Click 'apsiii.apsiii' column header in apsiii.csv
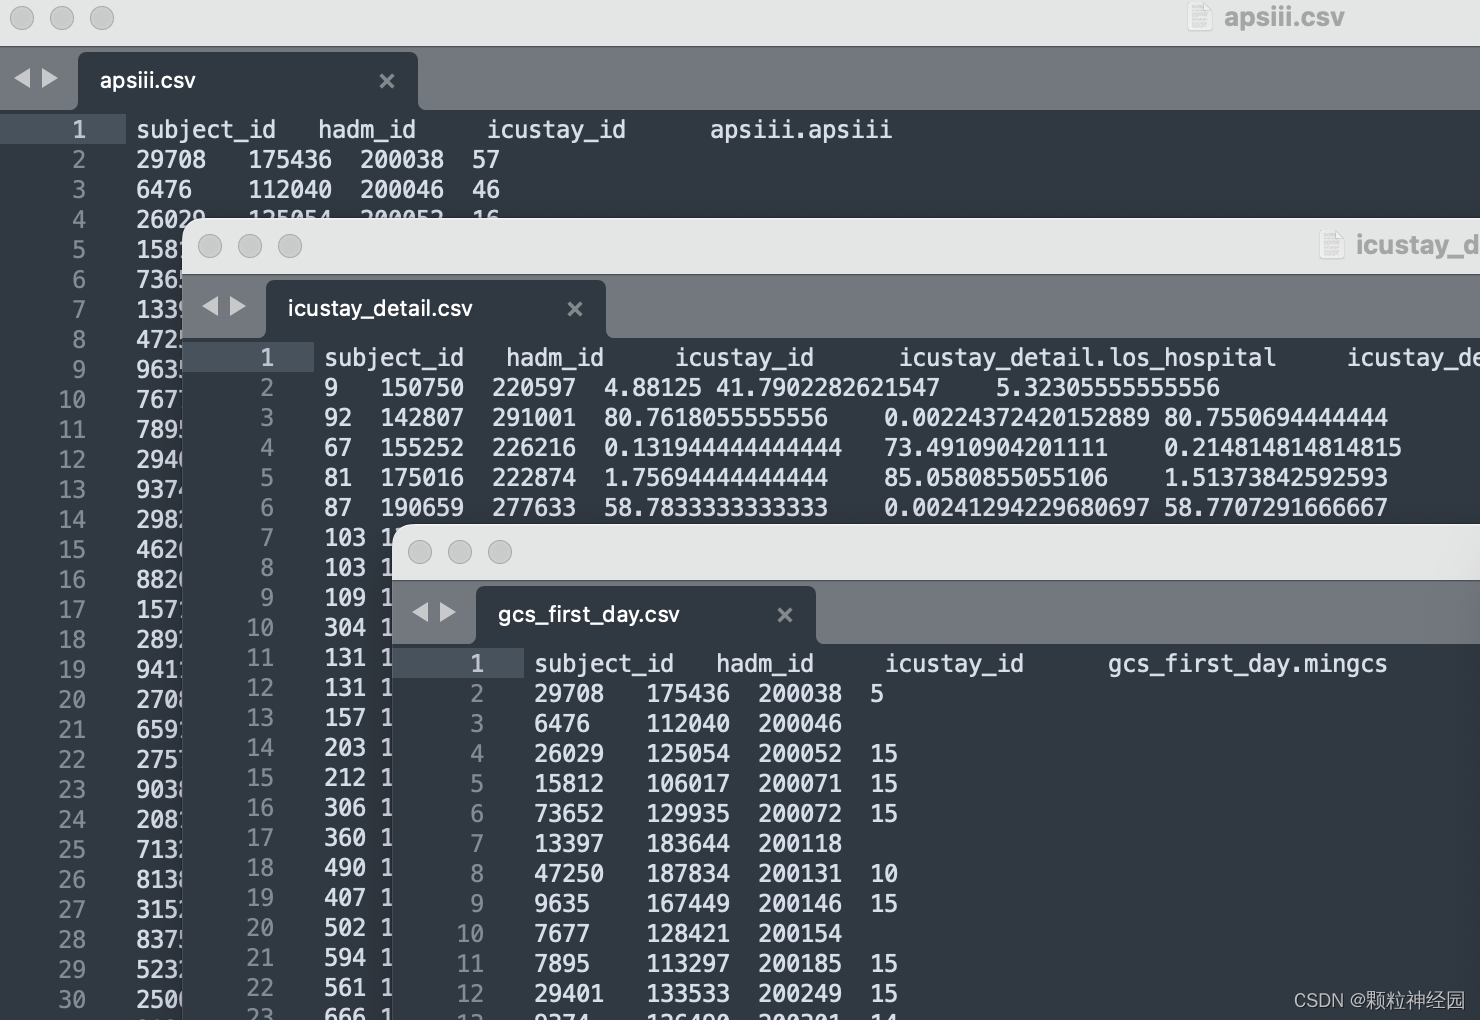The height and width of the screenshot is (1020, 1480). pos(801,130)
